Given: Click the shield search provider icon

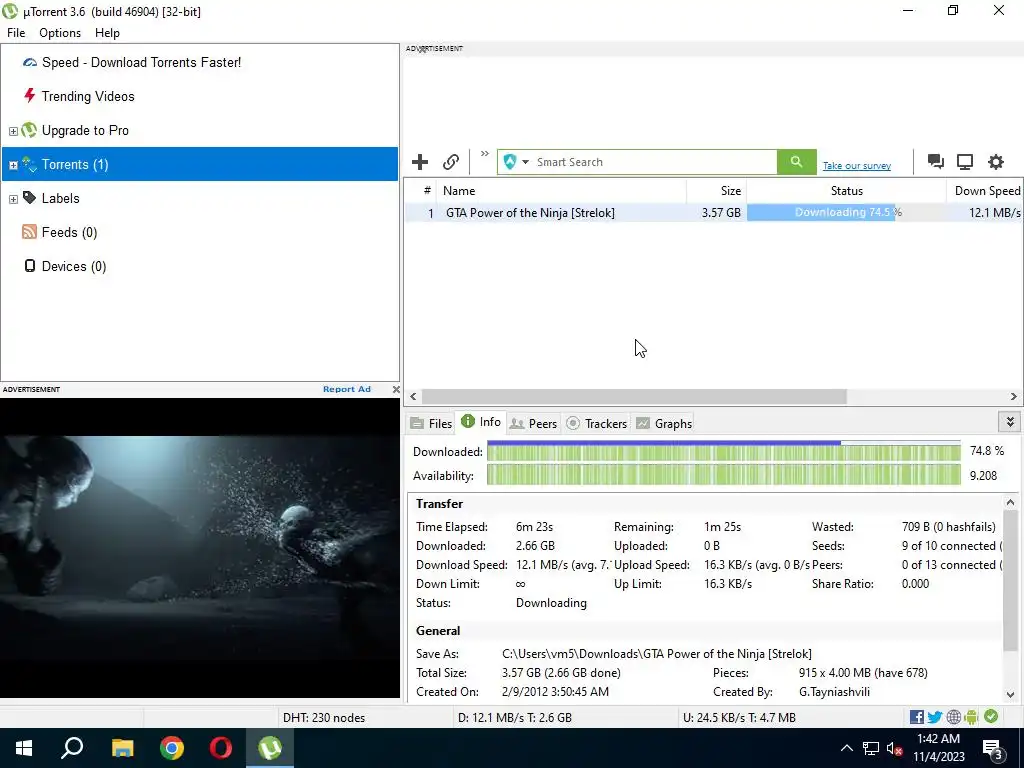Looking at the screenshot, I should click(x=509, y=161).
